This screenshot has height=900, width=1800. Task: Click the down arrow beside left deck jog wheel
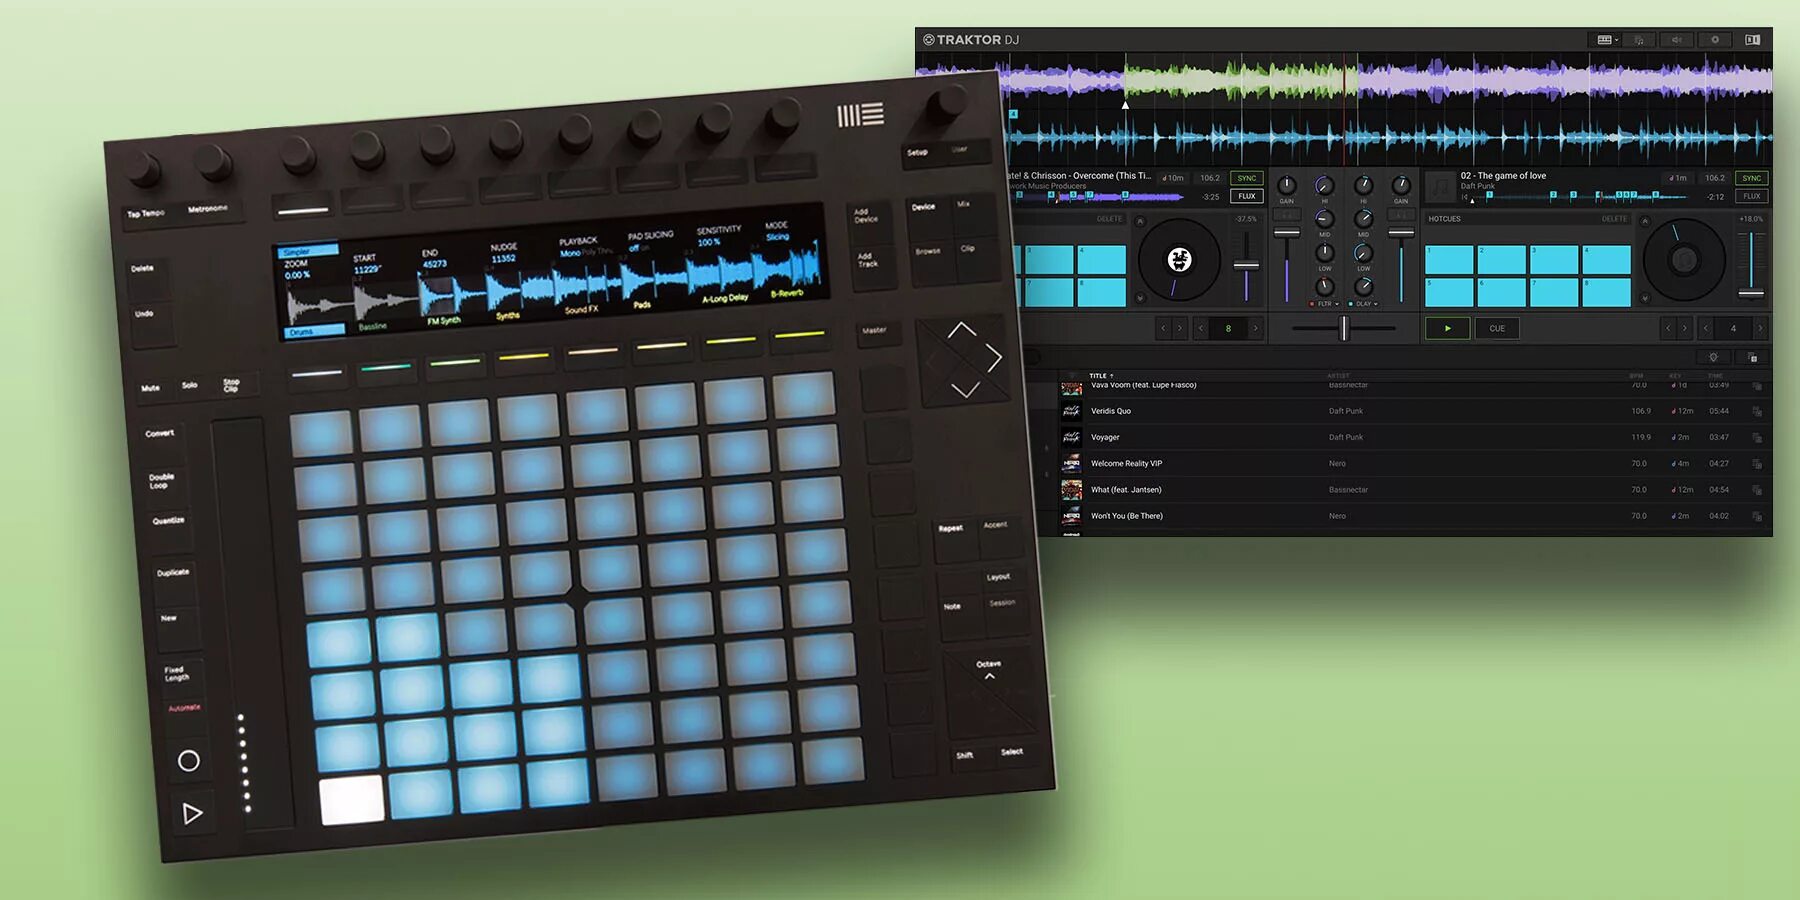pos(1140,298)
